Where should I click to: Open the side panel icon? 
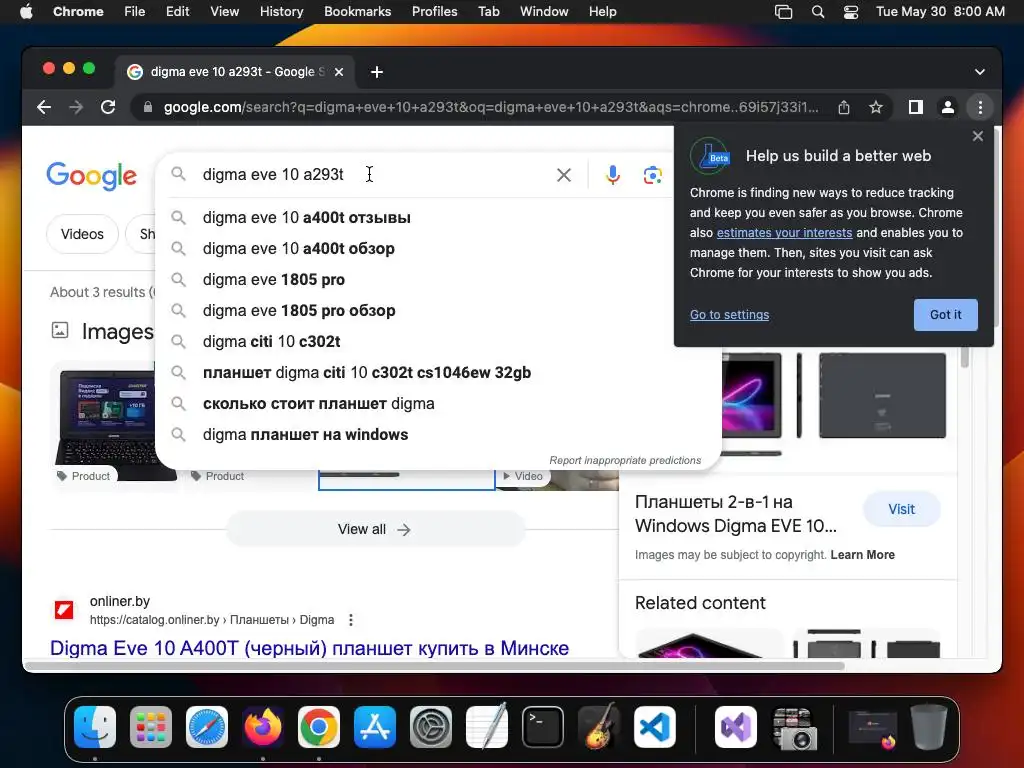coord(916,107)
